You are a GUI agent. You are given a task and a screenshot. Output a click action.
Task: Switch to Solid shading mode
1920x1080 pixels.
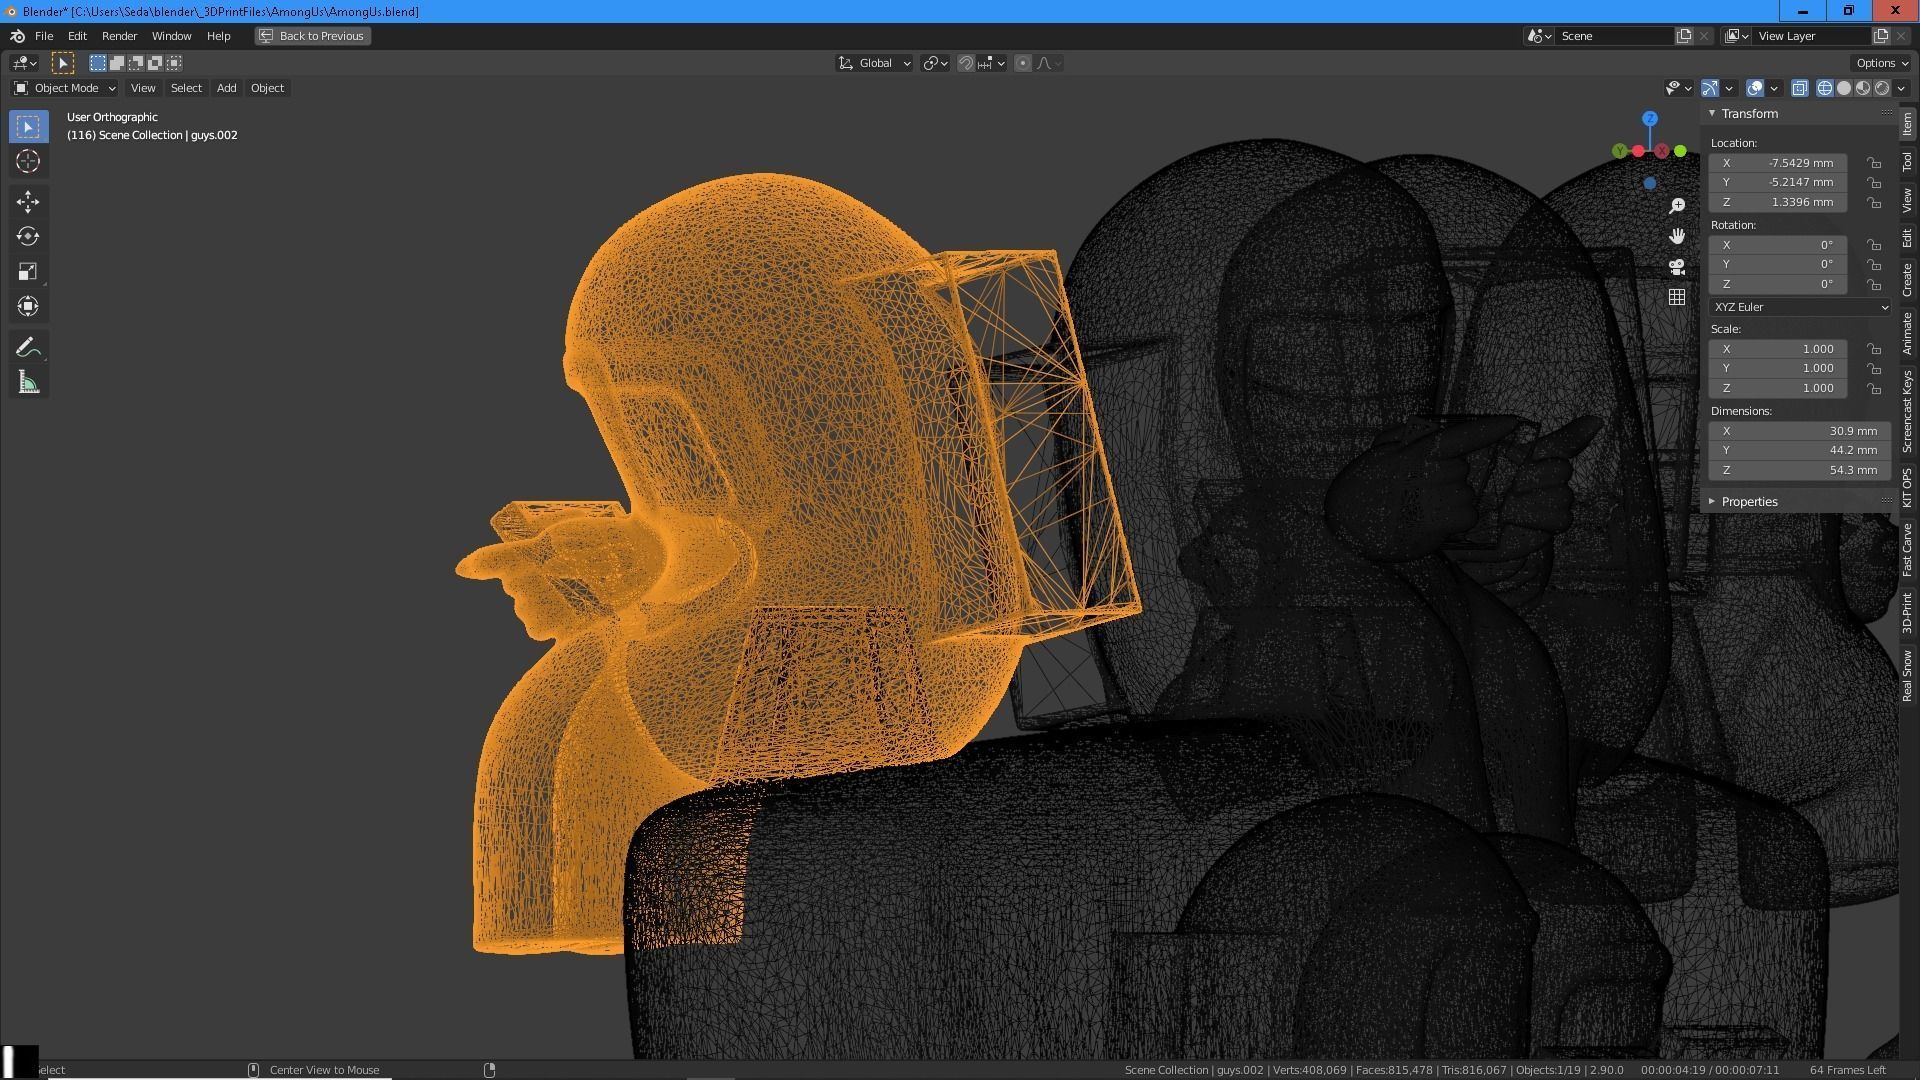pyautogui.click(x=1844, y=88)
